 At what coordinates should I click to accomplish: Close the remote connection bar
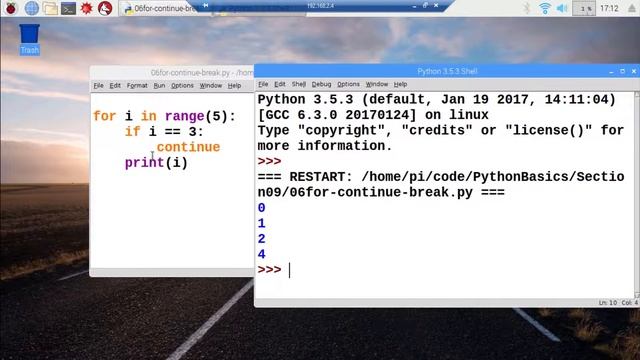pos(436,5)
